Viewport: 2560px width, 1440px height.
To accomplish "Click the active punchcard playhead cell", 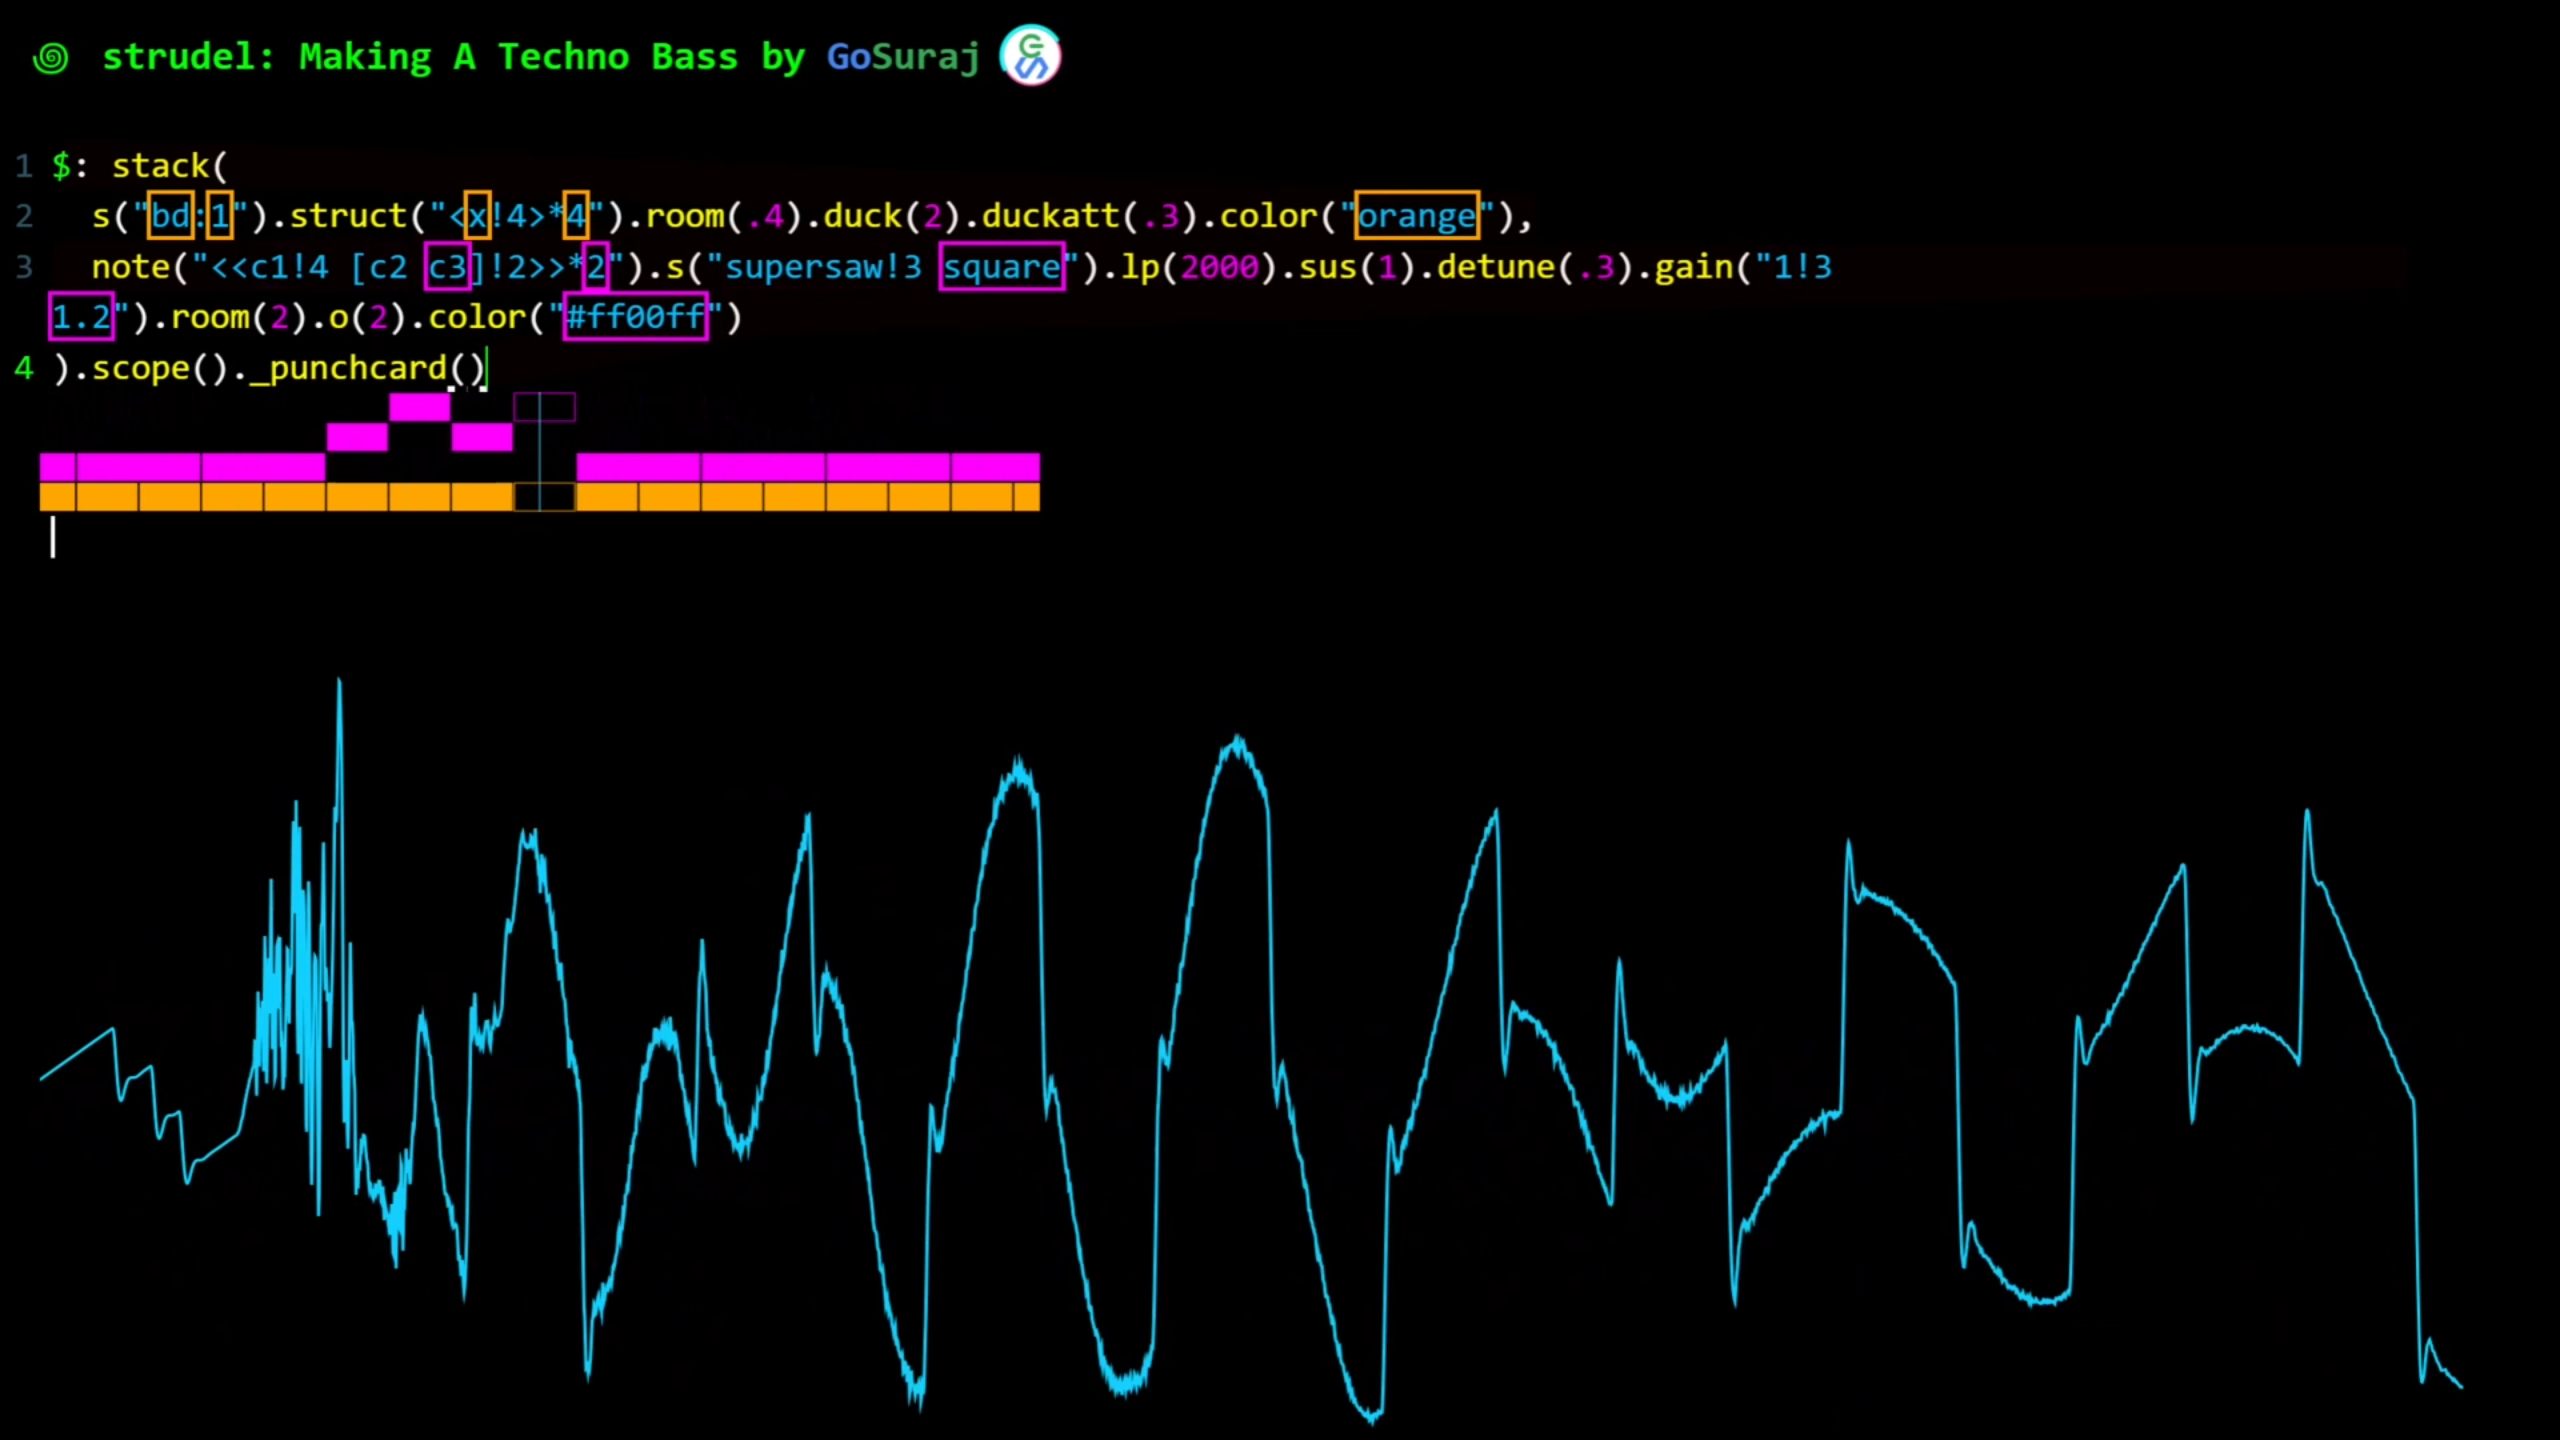I will pyautogui.click(x=545, y=497).
